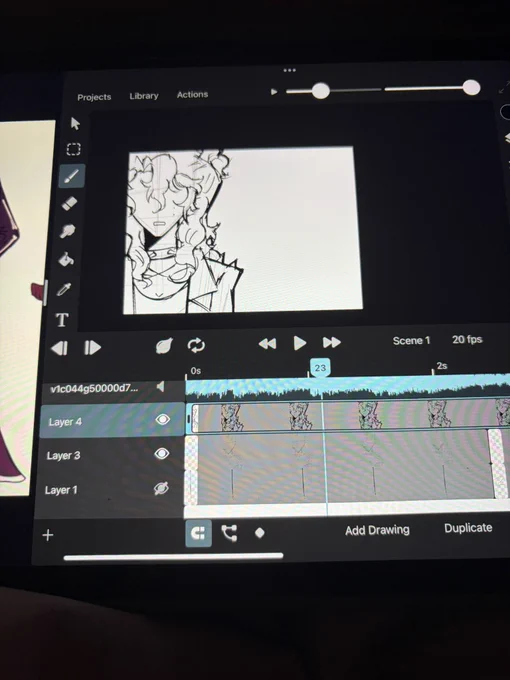Select the Text tool
The width and height of the screenshot is (510, 680).
(62, 320)
